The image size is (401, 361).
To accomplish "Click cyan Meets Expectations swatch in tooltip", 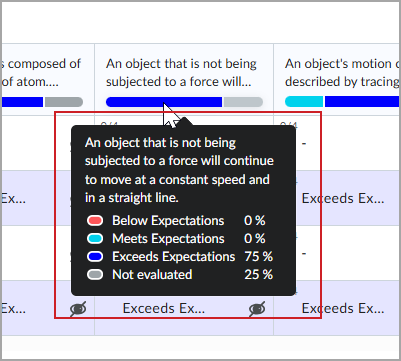I will [x=95, y=238].
